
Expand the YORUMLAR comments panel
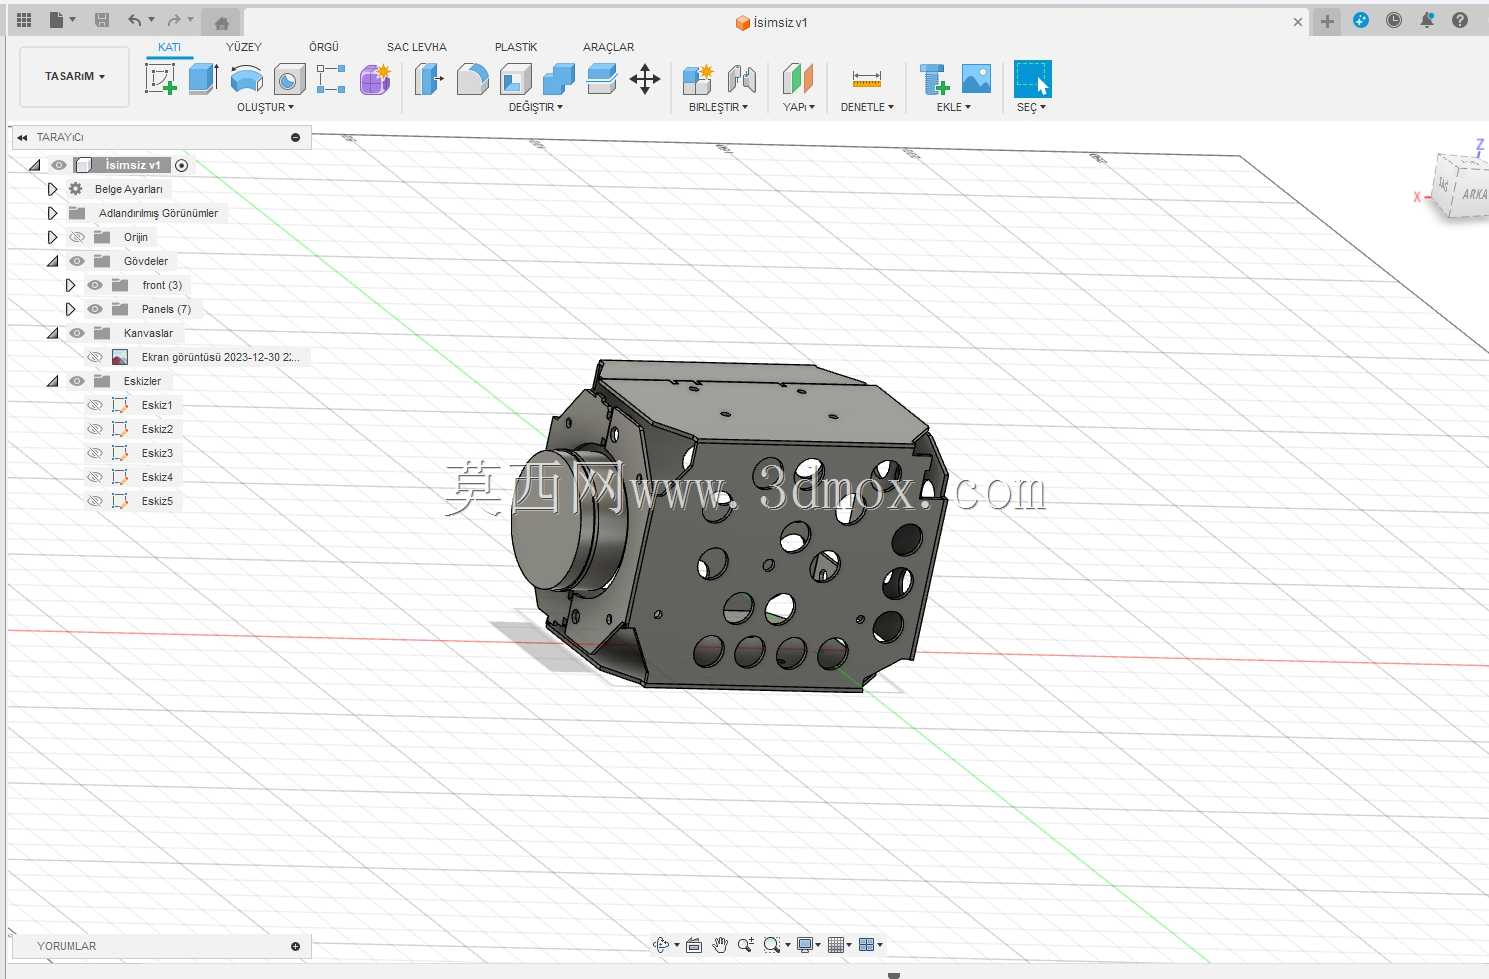[x=295, y=946]
